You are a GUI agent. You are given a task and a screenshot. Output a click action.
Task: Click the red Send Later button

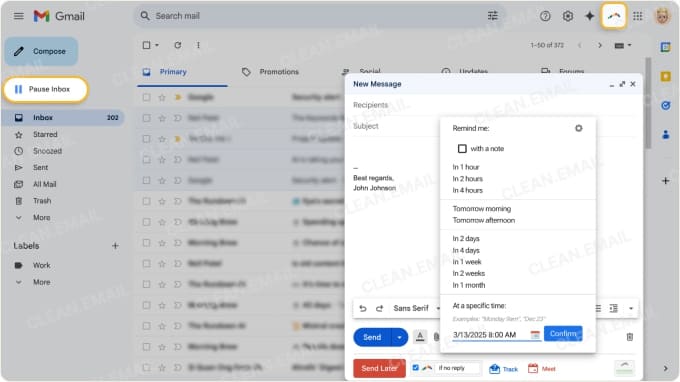379,368
